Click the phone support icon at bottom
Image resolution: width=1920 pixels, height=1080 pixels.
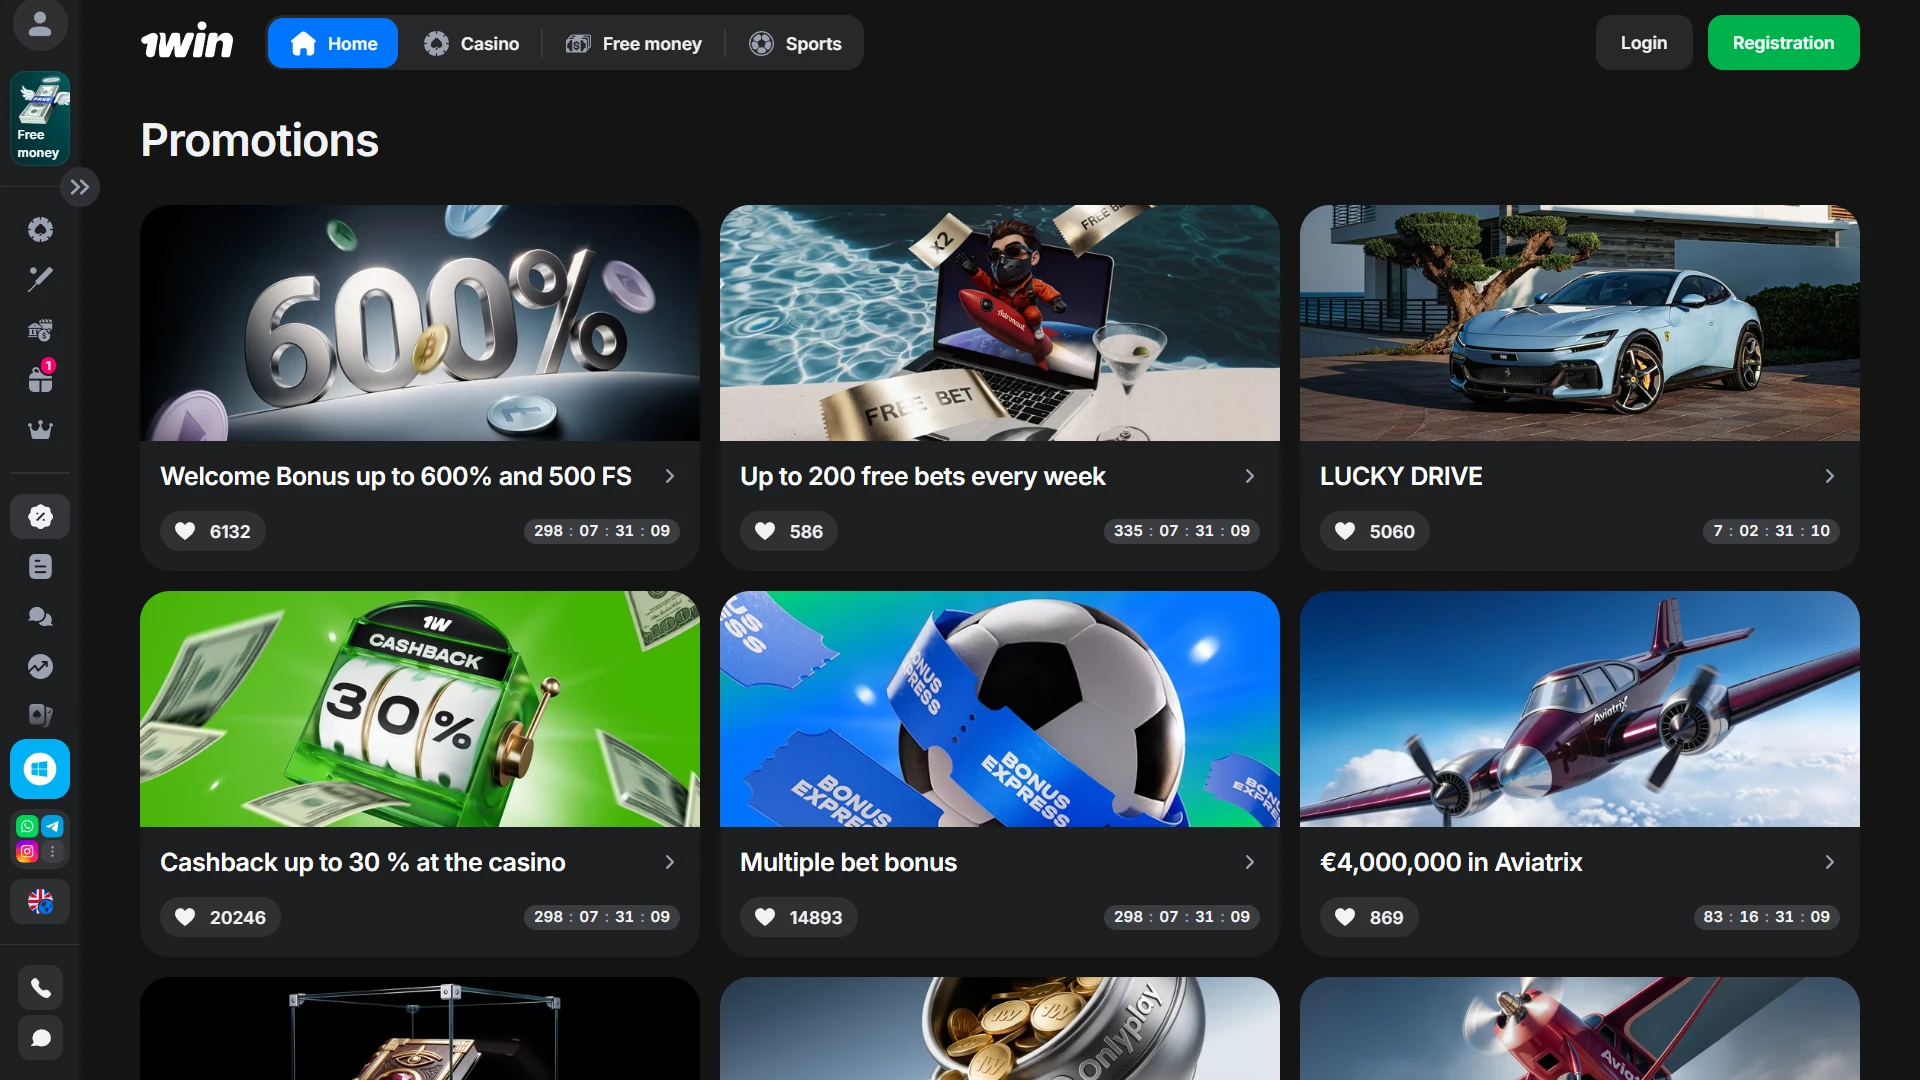tap(40, 987)
